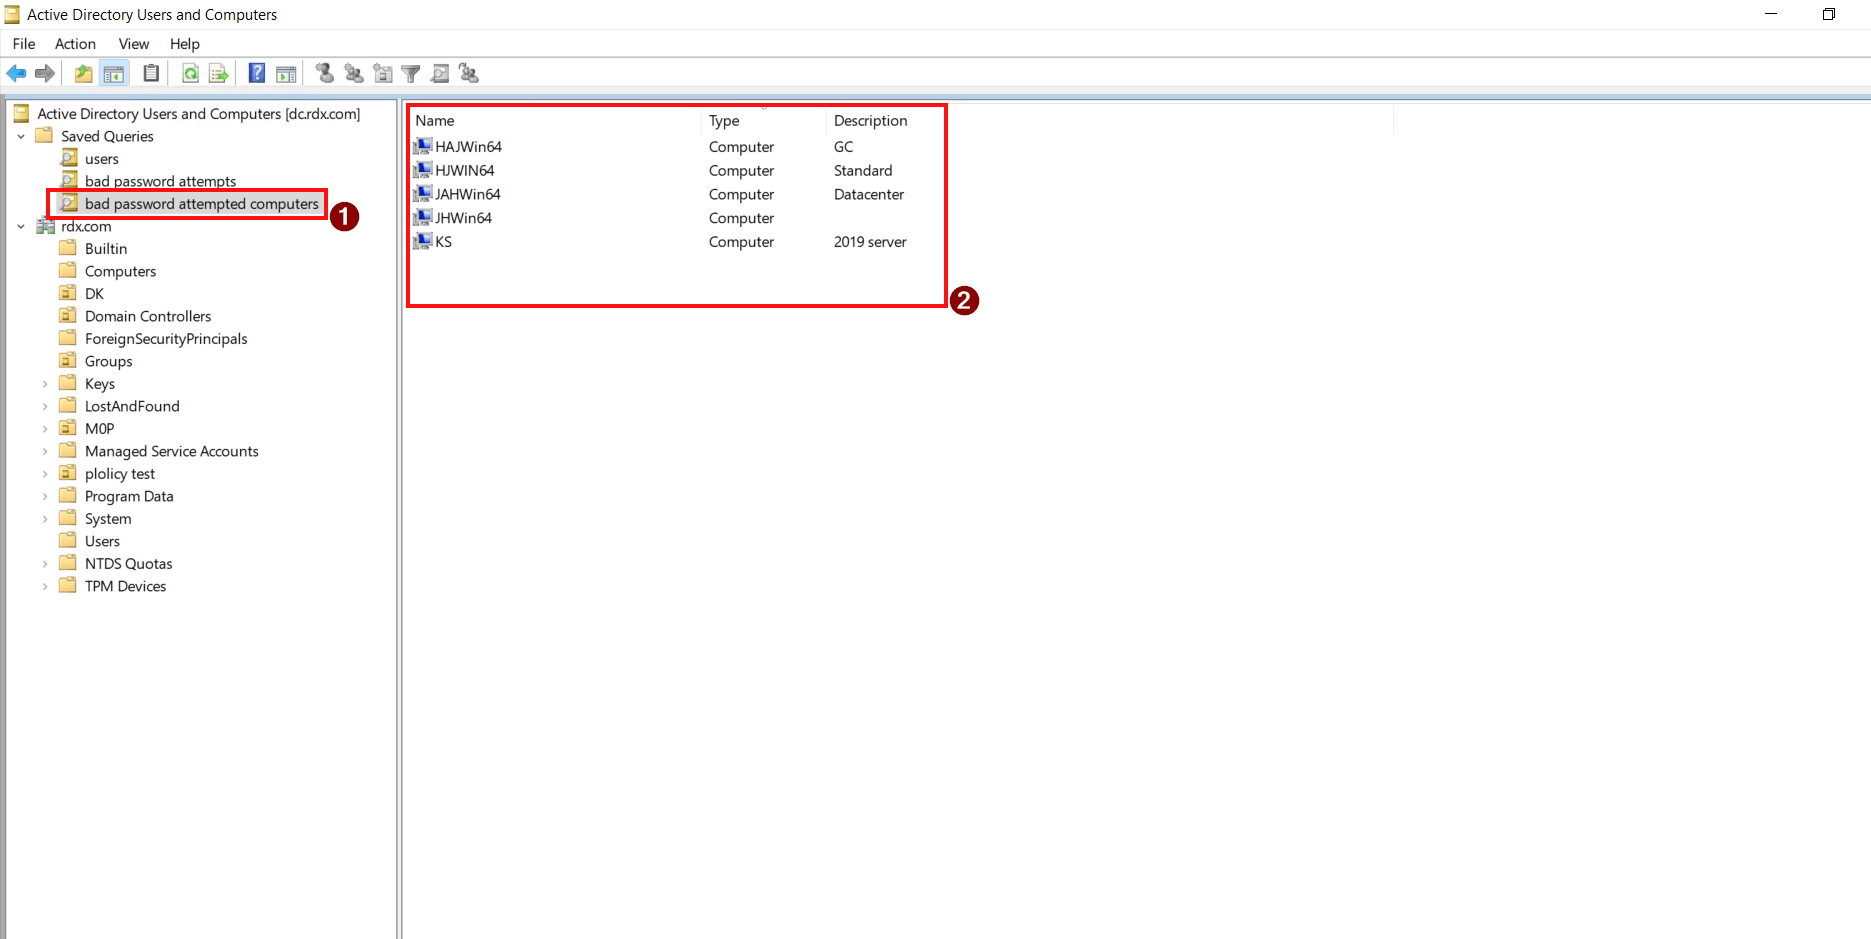Toggle the console tree panel visibility
Viewport: 1871px width, 939px height.
click(114, 73)
